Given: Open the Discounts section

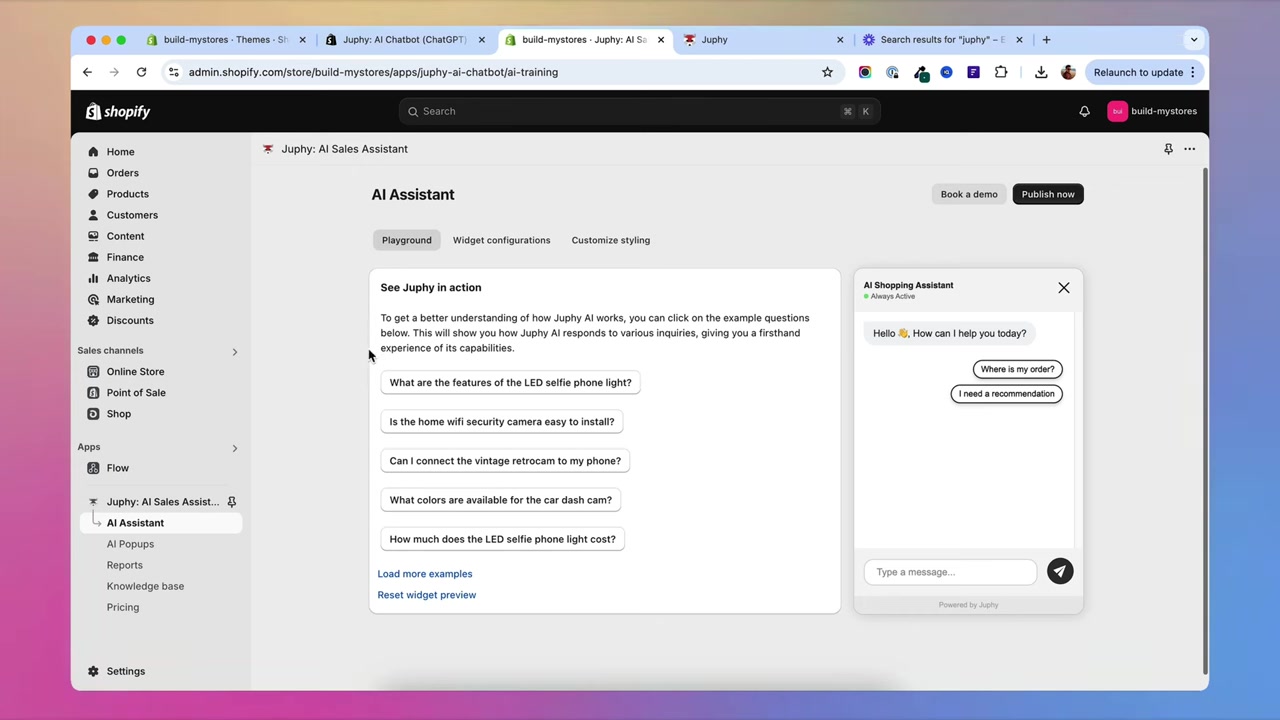Looking at the screenshot, I should [x=130, y=320].
